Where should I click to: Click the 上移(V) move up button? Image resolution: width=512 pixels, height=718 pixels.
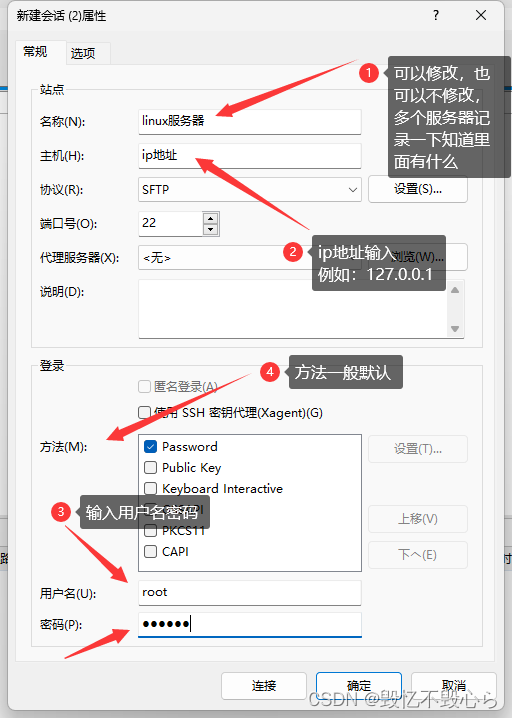click(418, 519)
